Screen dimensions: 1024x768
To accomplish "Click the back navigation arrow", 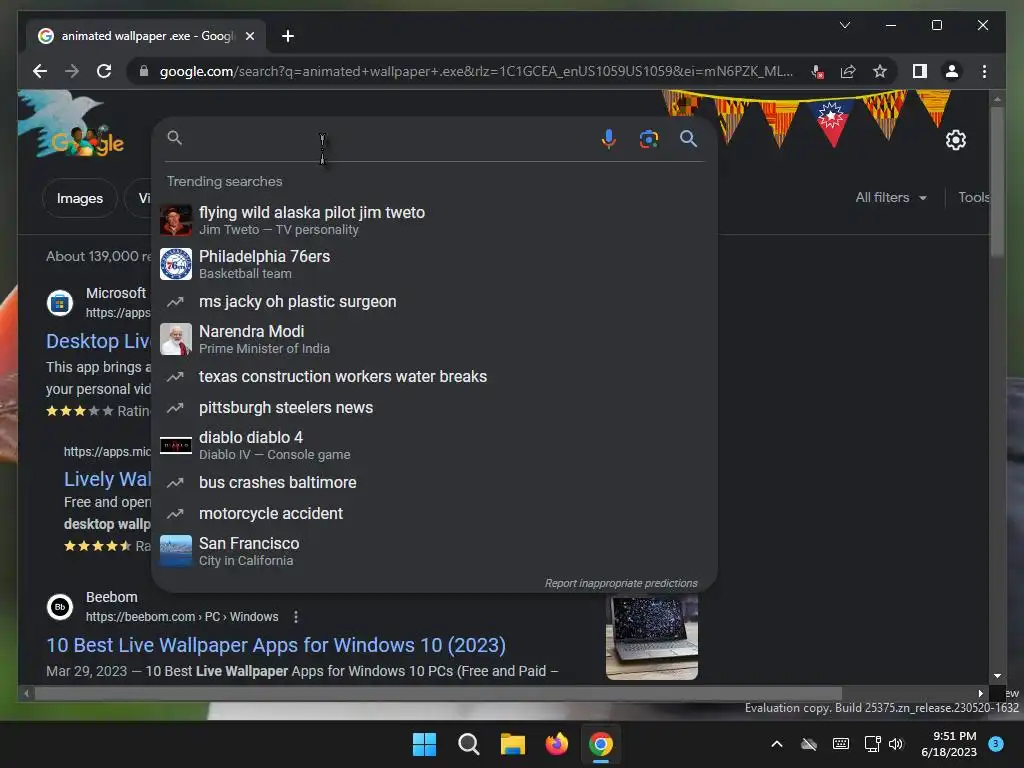I will (x=40, y=71).
